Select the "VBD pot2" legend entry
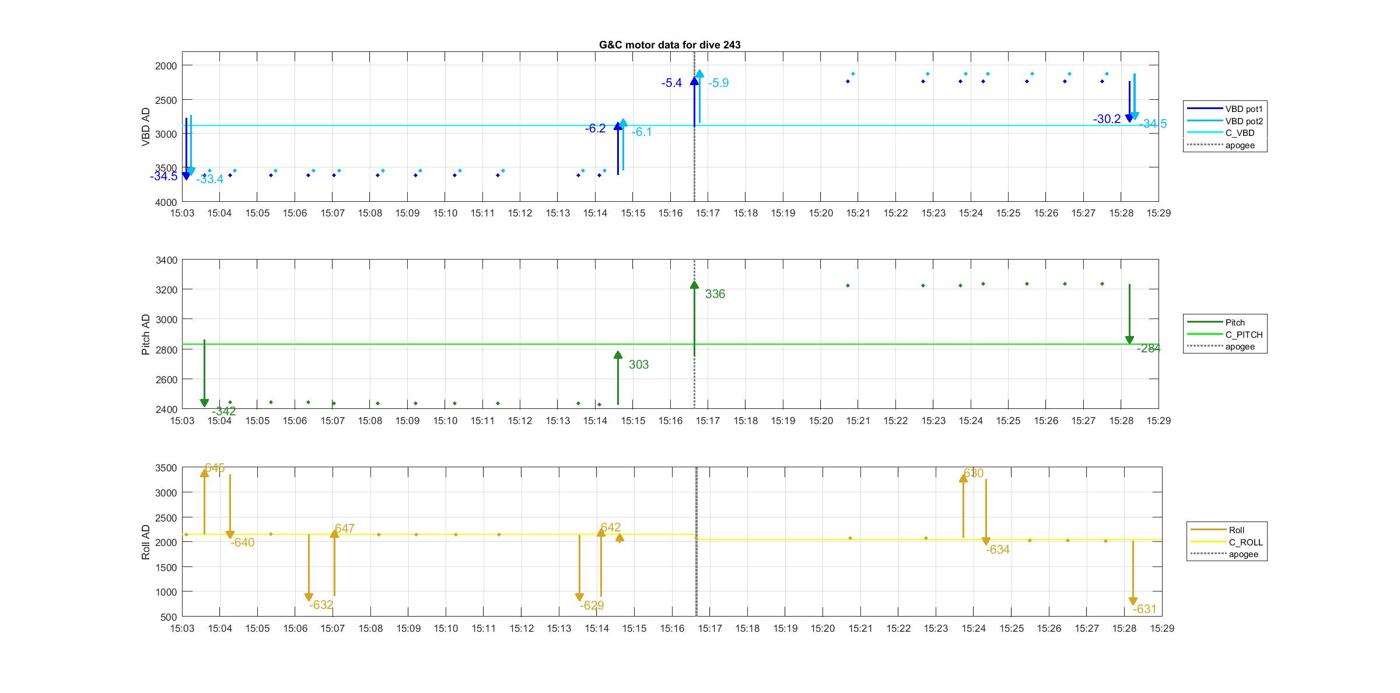This screenshot has width=1400, height=693. click(x=1227, y=120)
